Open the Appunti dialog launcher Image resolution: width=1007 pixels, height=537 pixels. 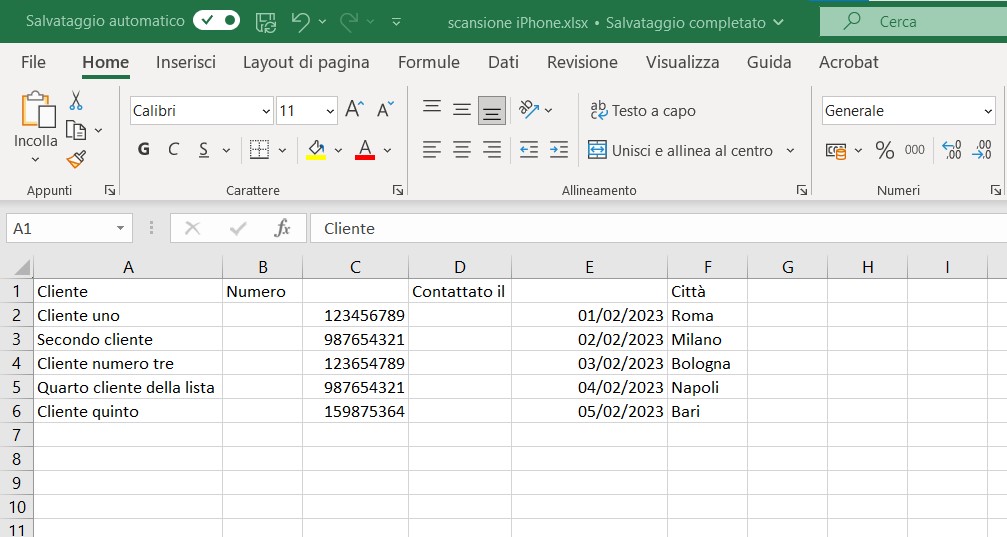[110, 190]
